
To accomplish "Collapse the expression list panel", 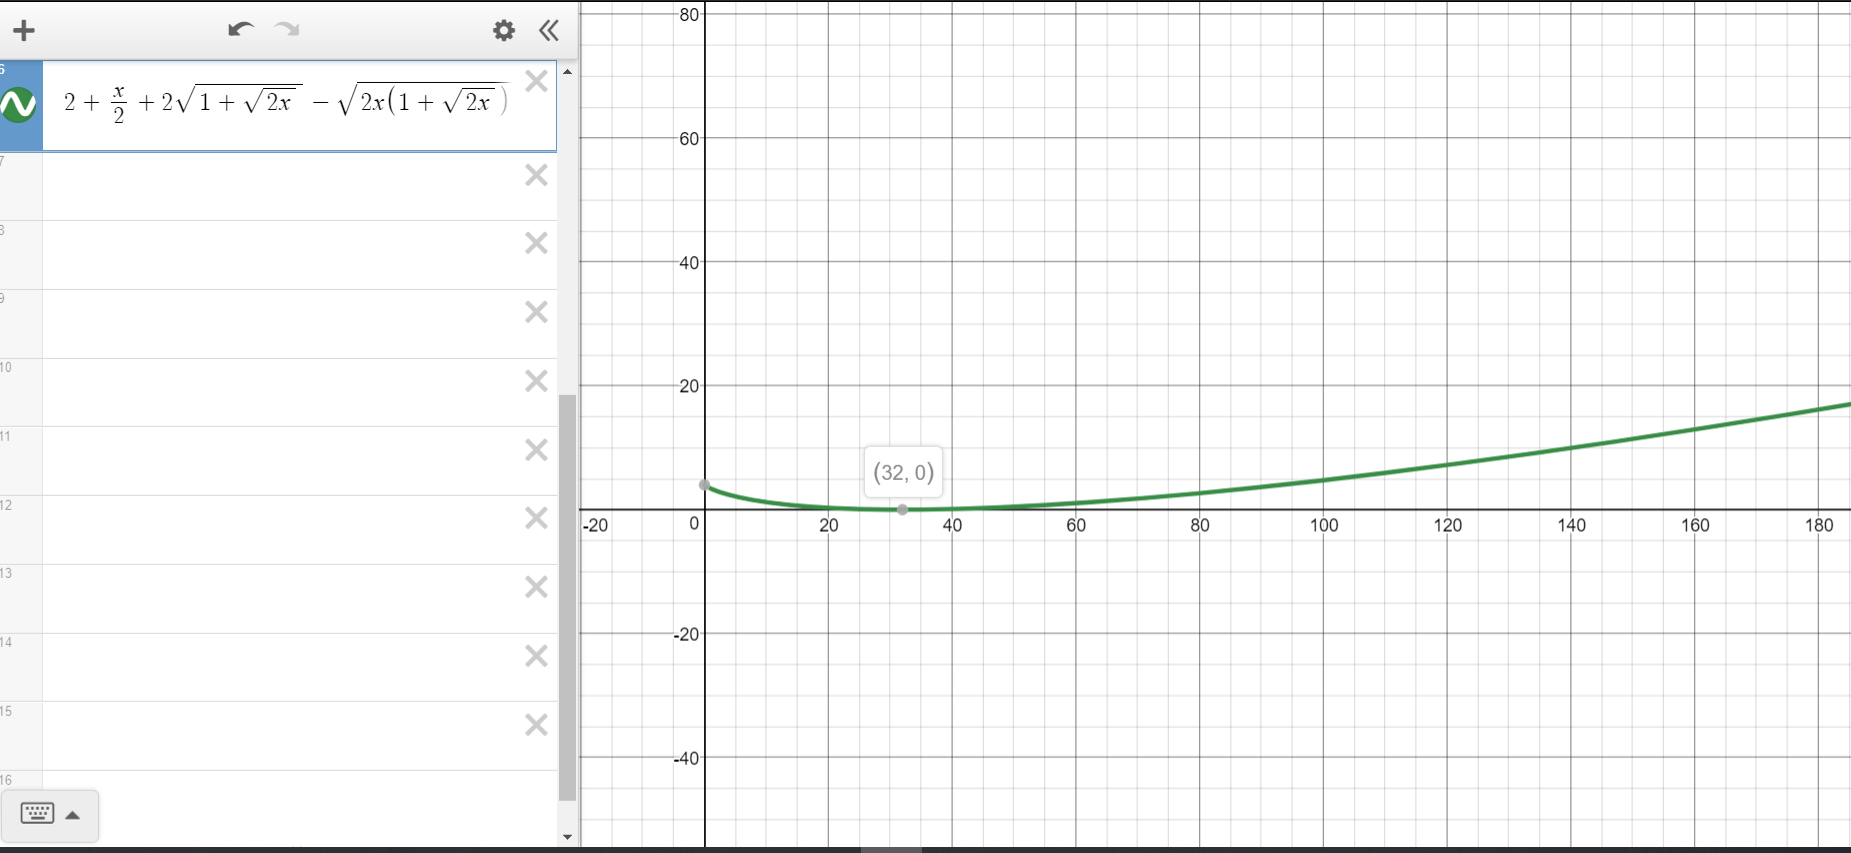I will coord(549,30).
